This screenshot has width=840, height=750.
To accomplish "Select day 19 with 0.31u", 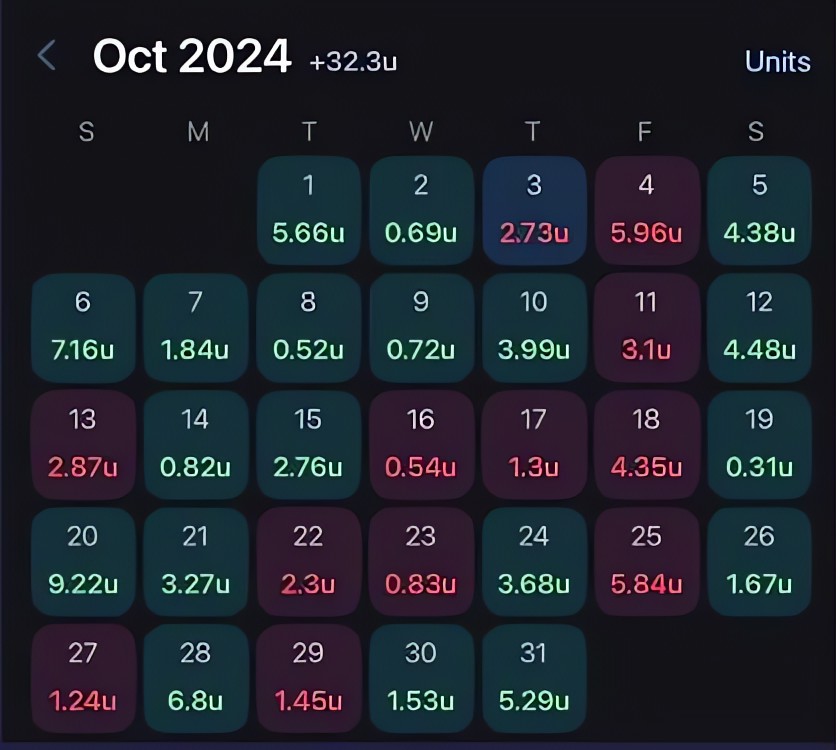I will pyautogui.click(x=760, y=445).
